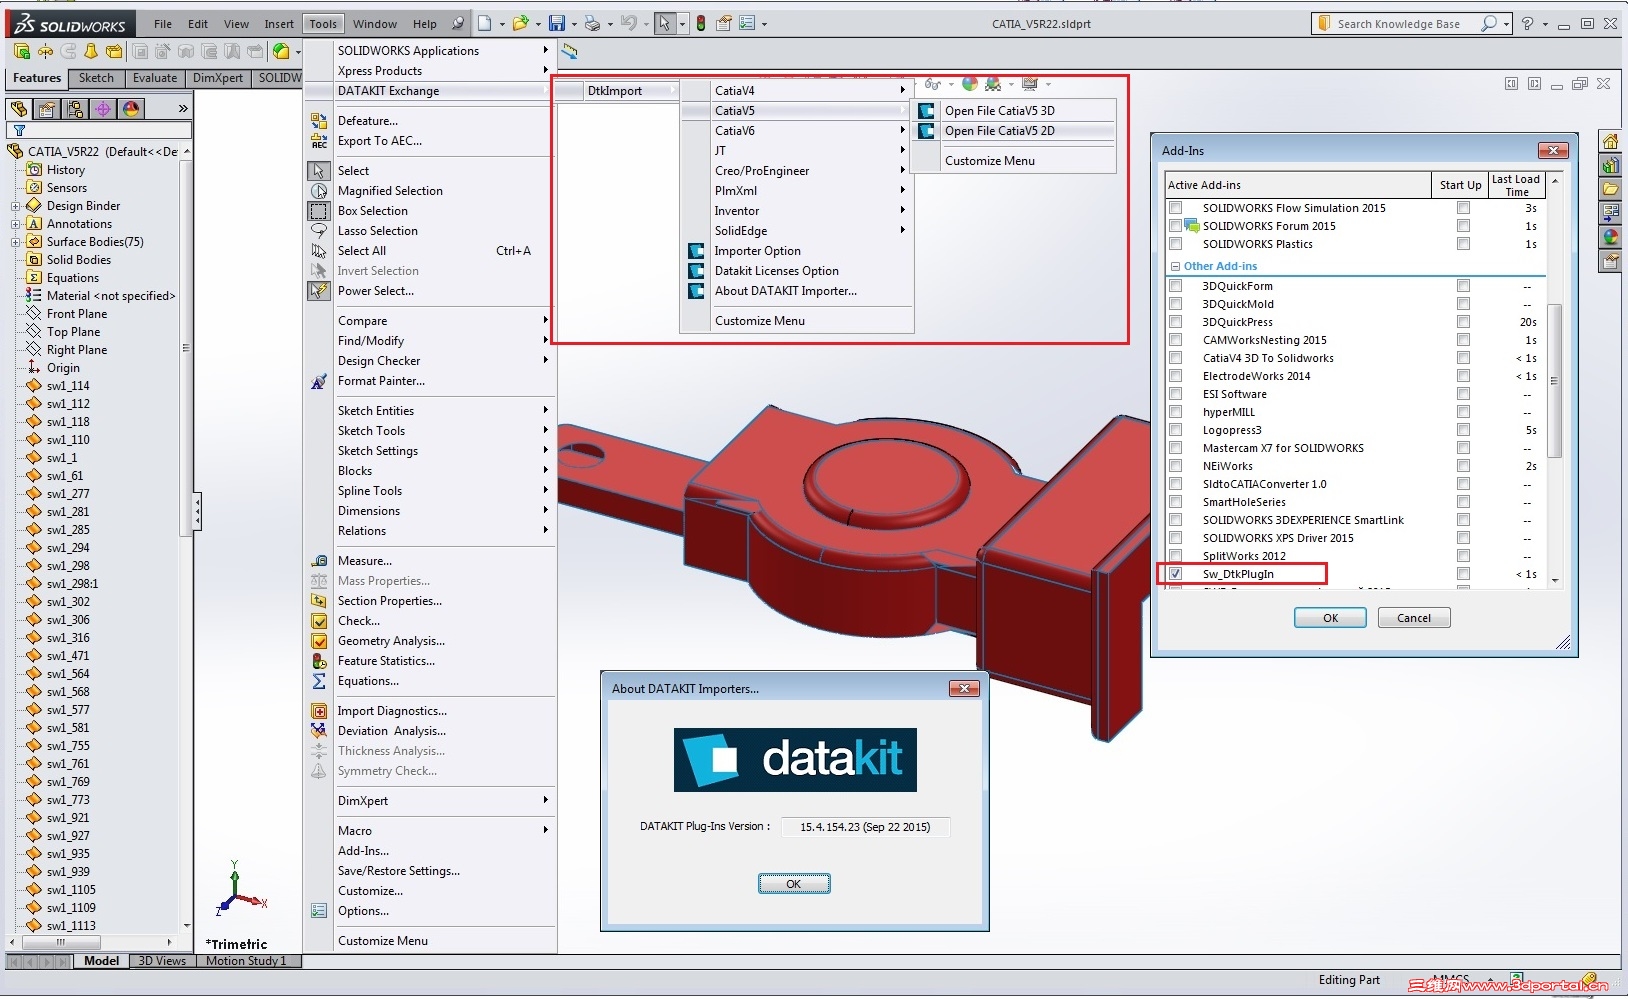Viewport: 1628px width, 999px height.
Task: Check the SplitWorks 2012 add-in checkbox
Action: (1176, 556)
